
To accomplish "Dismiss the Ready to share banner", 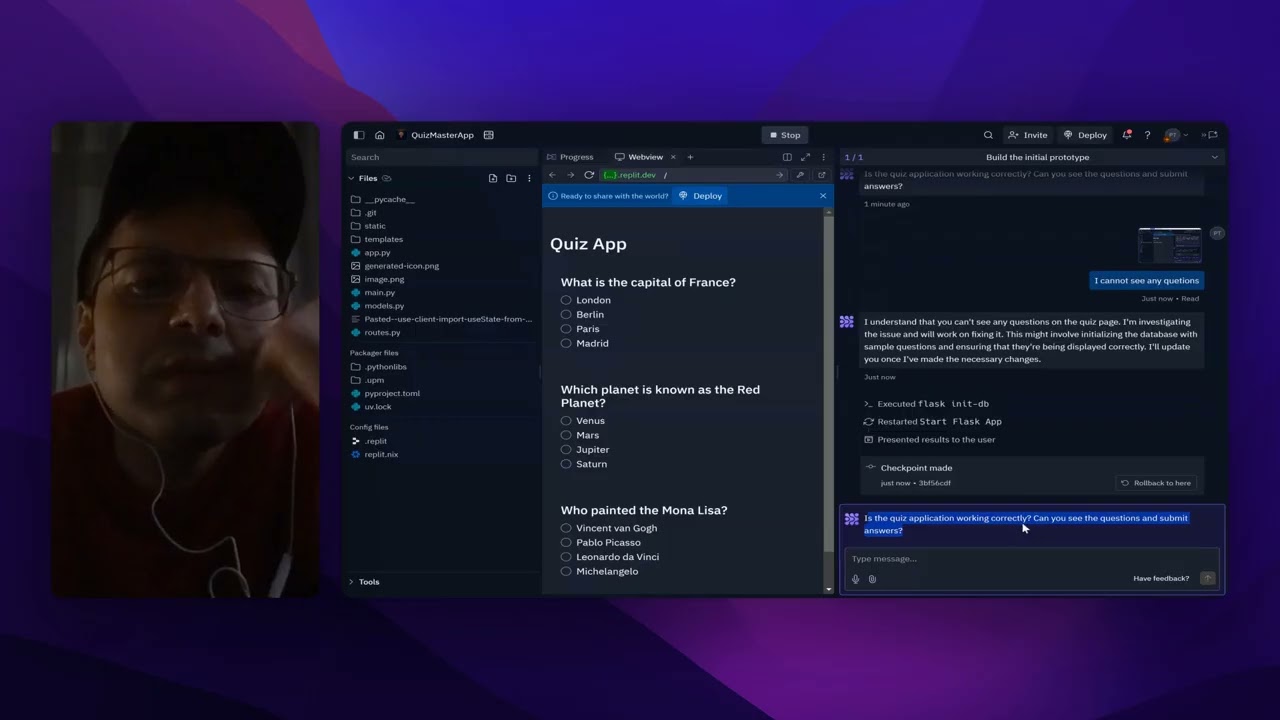I will (823, 196).
